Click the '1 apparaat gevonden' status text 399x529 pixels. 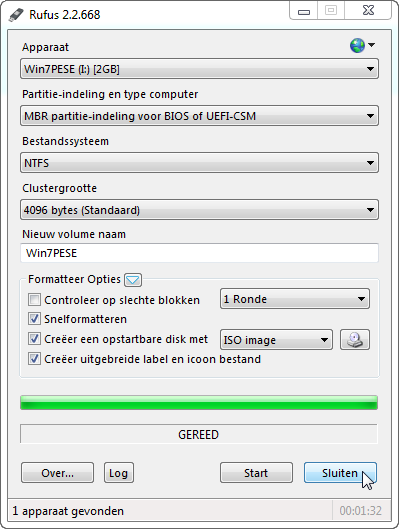click(68, 511)
